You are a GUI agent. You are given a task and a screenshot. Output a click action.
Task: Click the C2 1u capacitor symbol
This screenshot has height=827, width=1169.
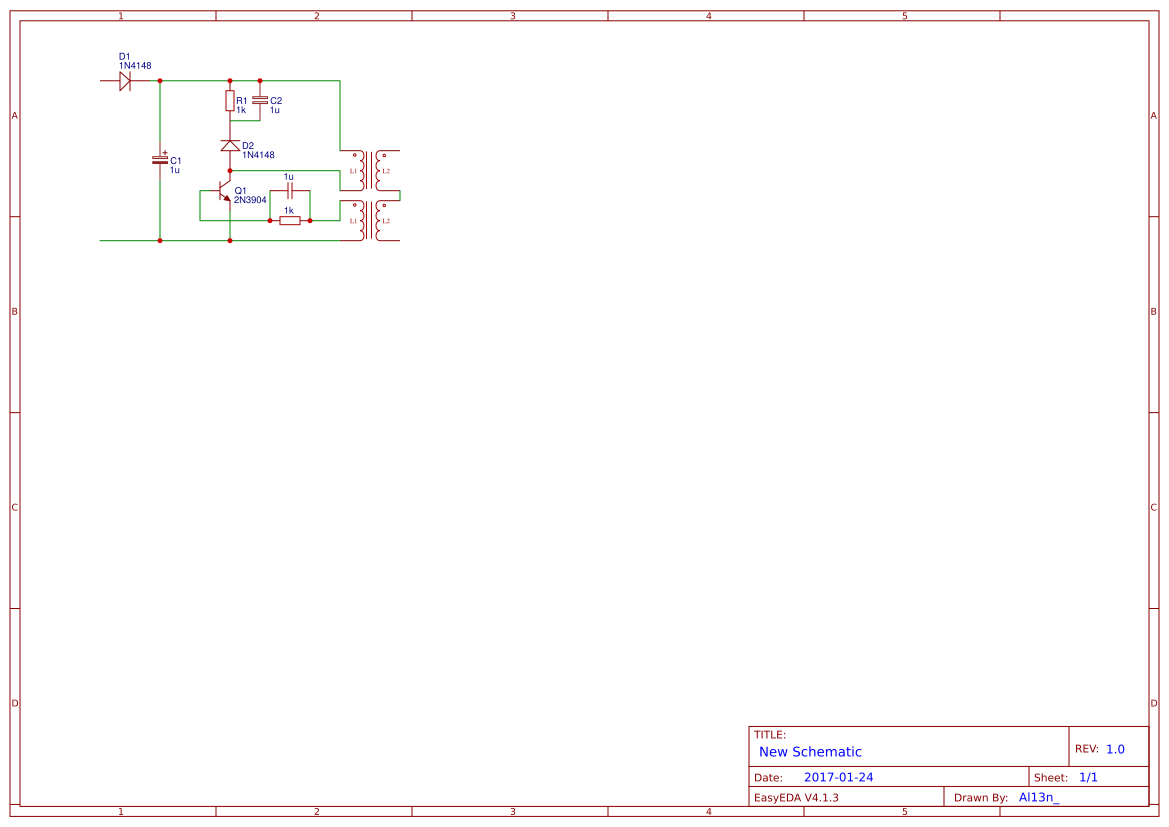[262, 100]
